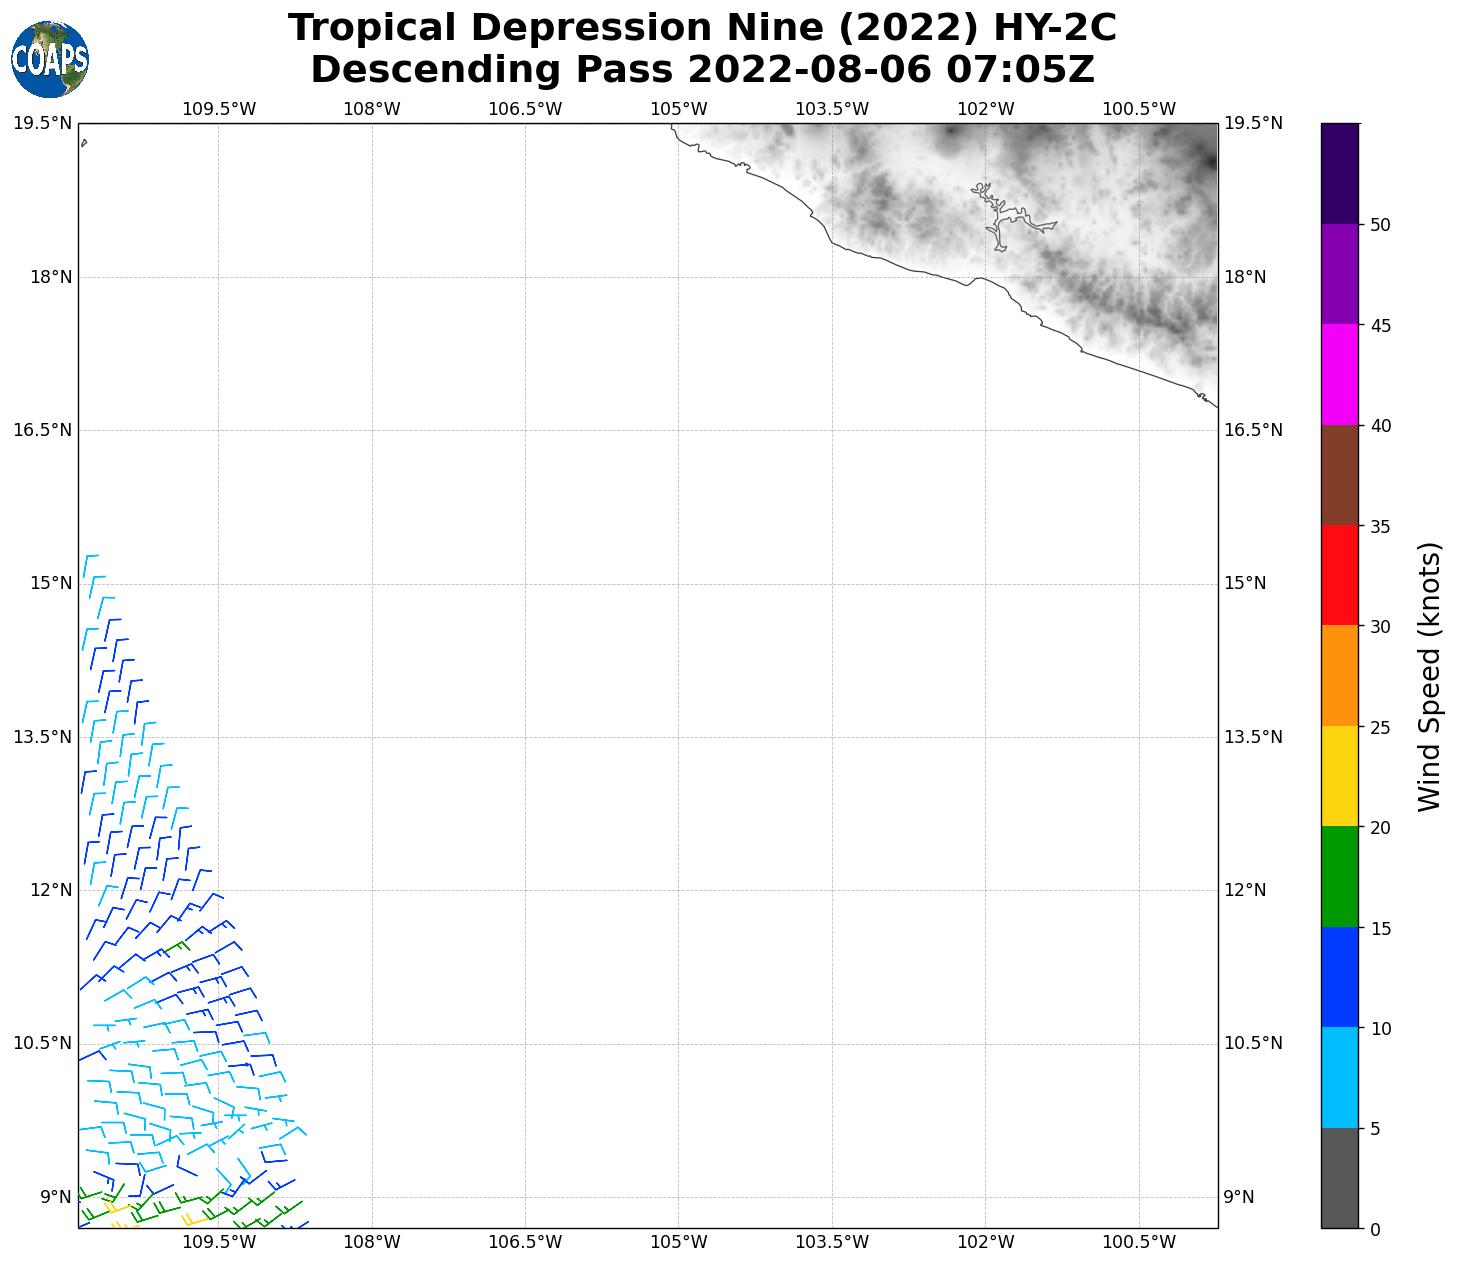Click the COAPS globe logo
The width and height of the screenshot is (1458, 1264).
click(x=50, y=60)
